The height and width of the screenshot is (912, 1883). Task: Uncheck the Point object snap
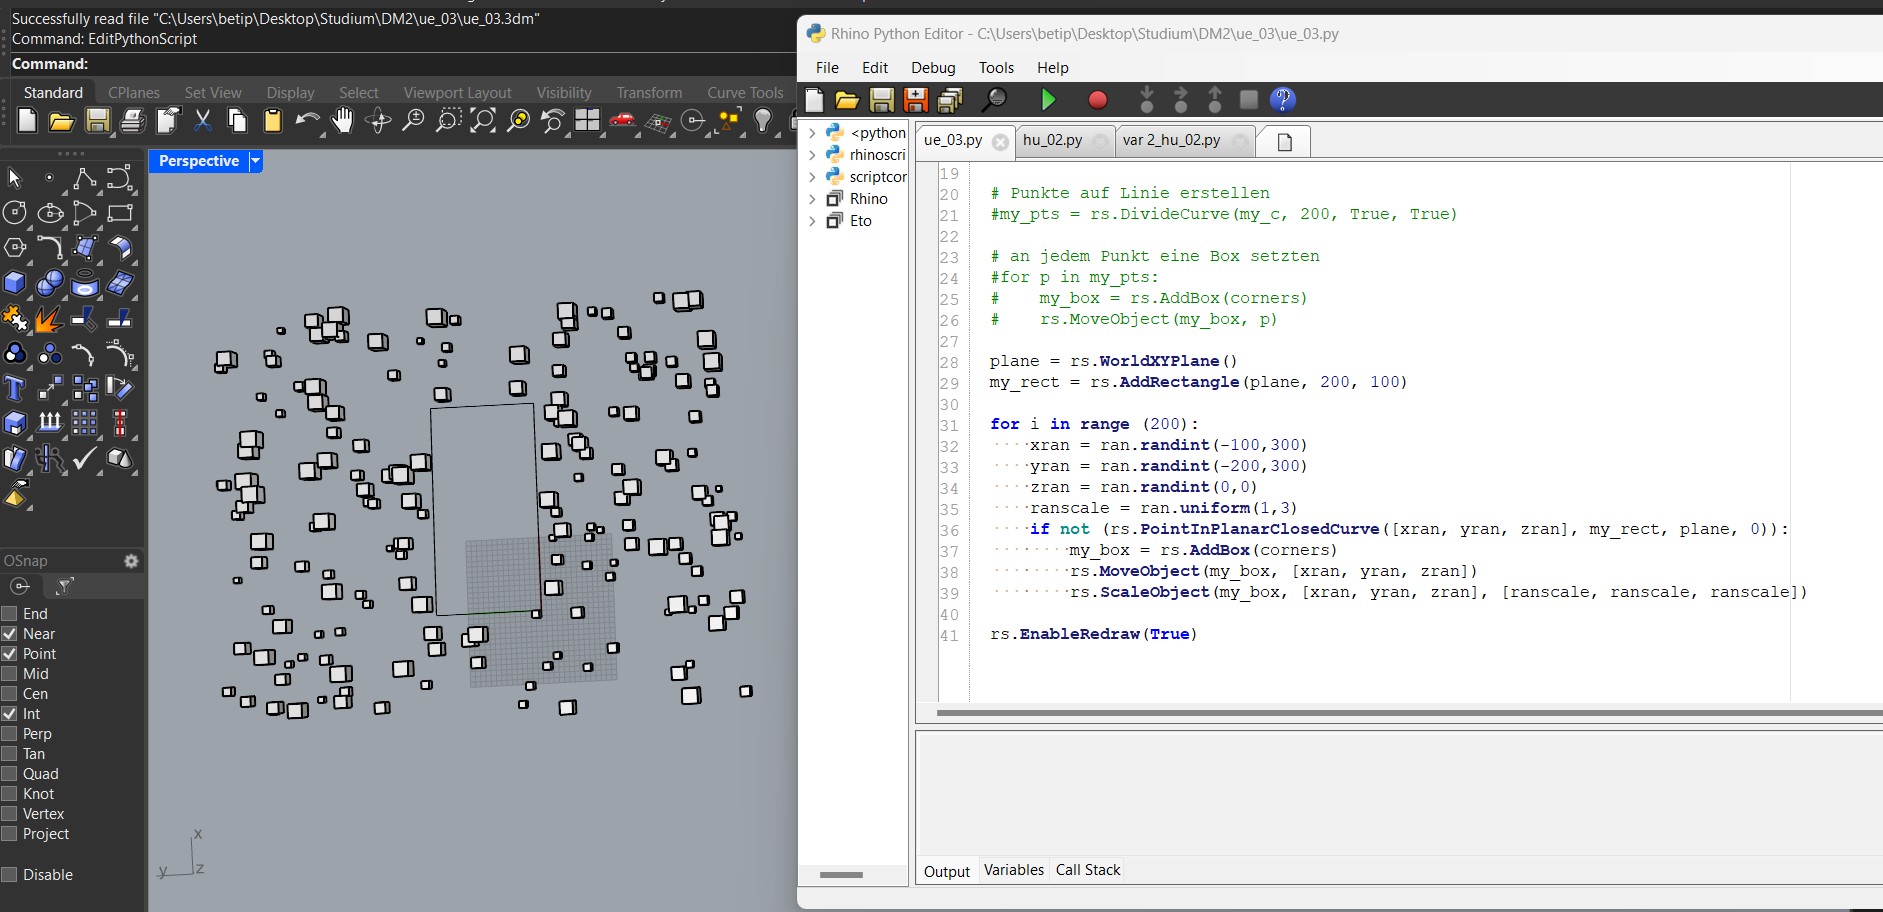(x=9, y=653)
